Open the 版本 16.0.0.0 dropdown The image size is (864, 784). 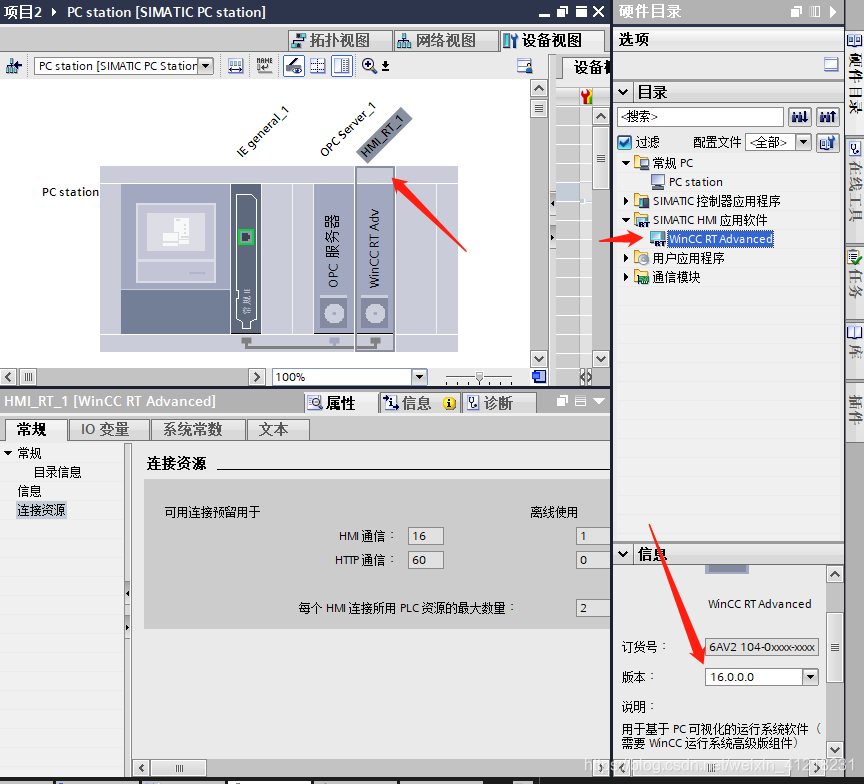click(x=810, y=677)
